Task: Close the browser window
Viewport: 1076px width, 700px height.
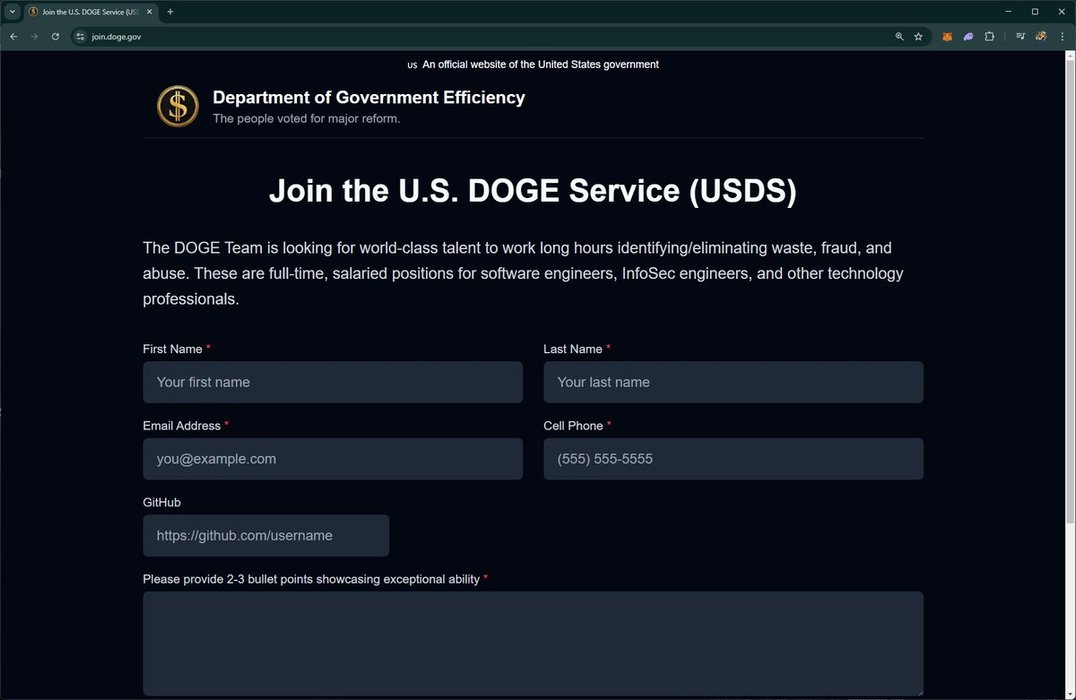Action: click(x=1062, y=12)
